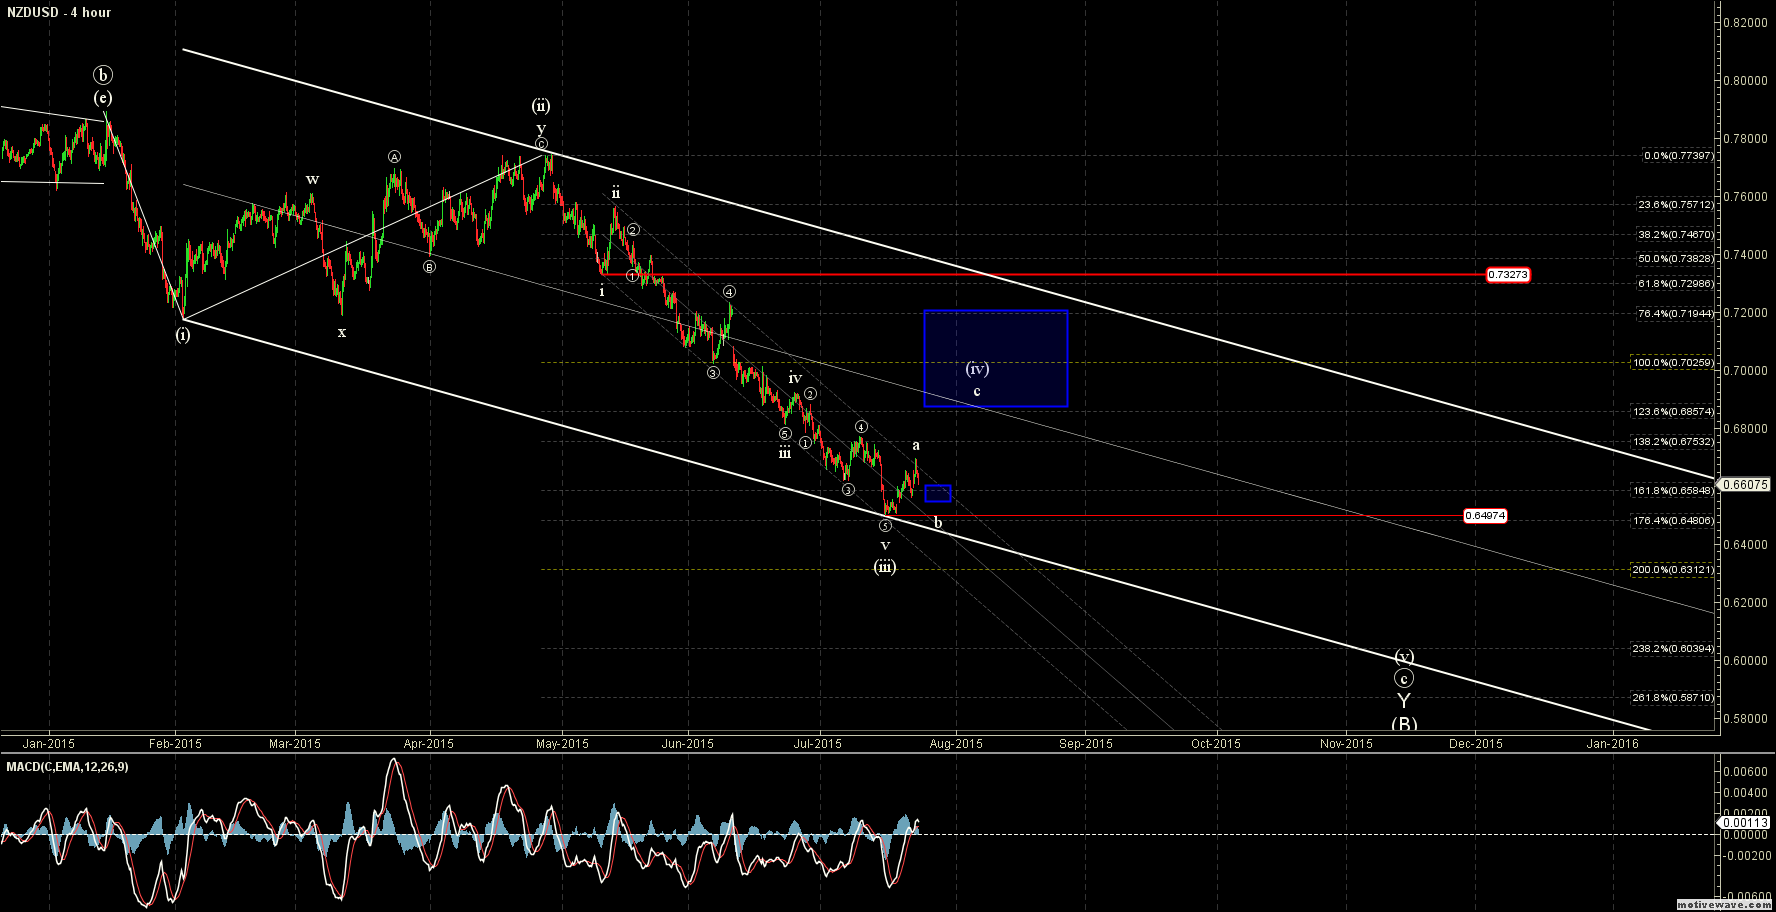Select the wave (ii) label at the May peak

pos(541,106)
